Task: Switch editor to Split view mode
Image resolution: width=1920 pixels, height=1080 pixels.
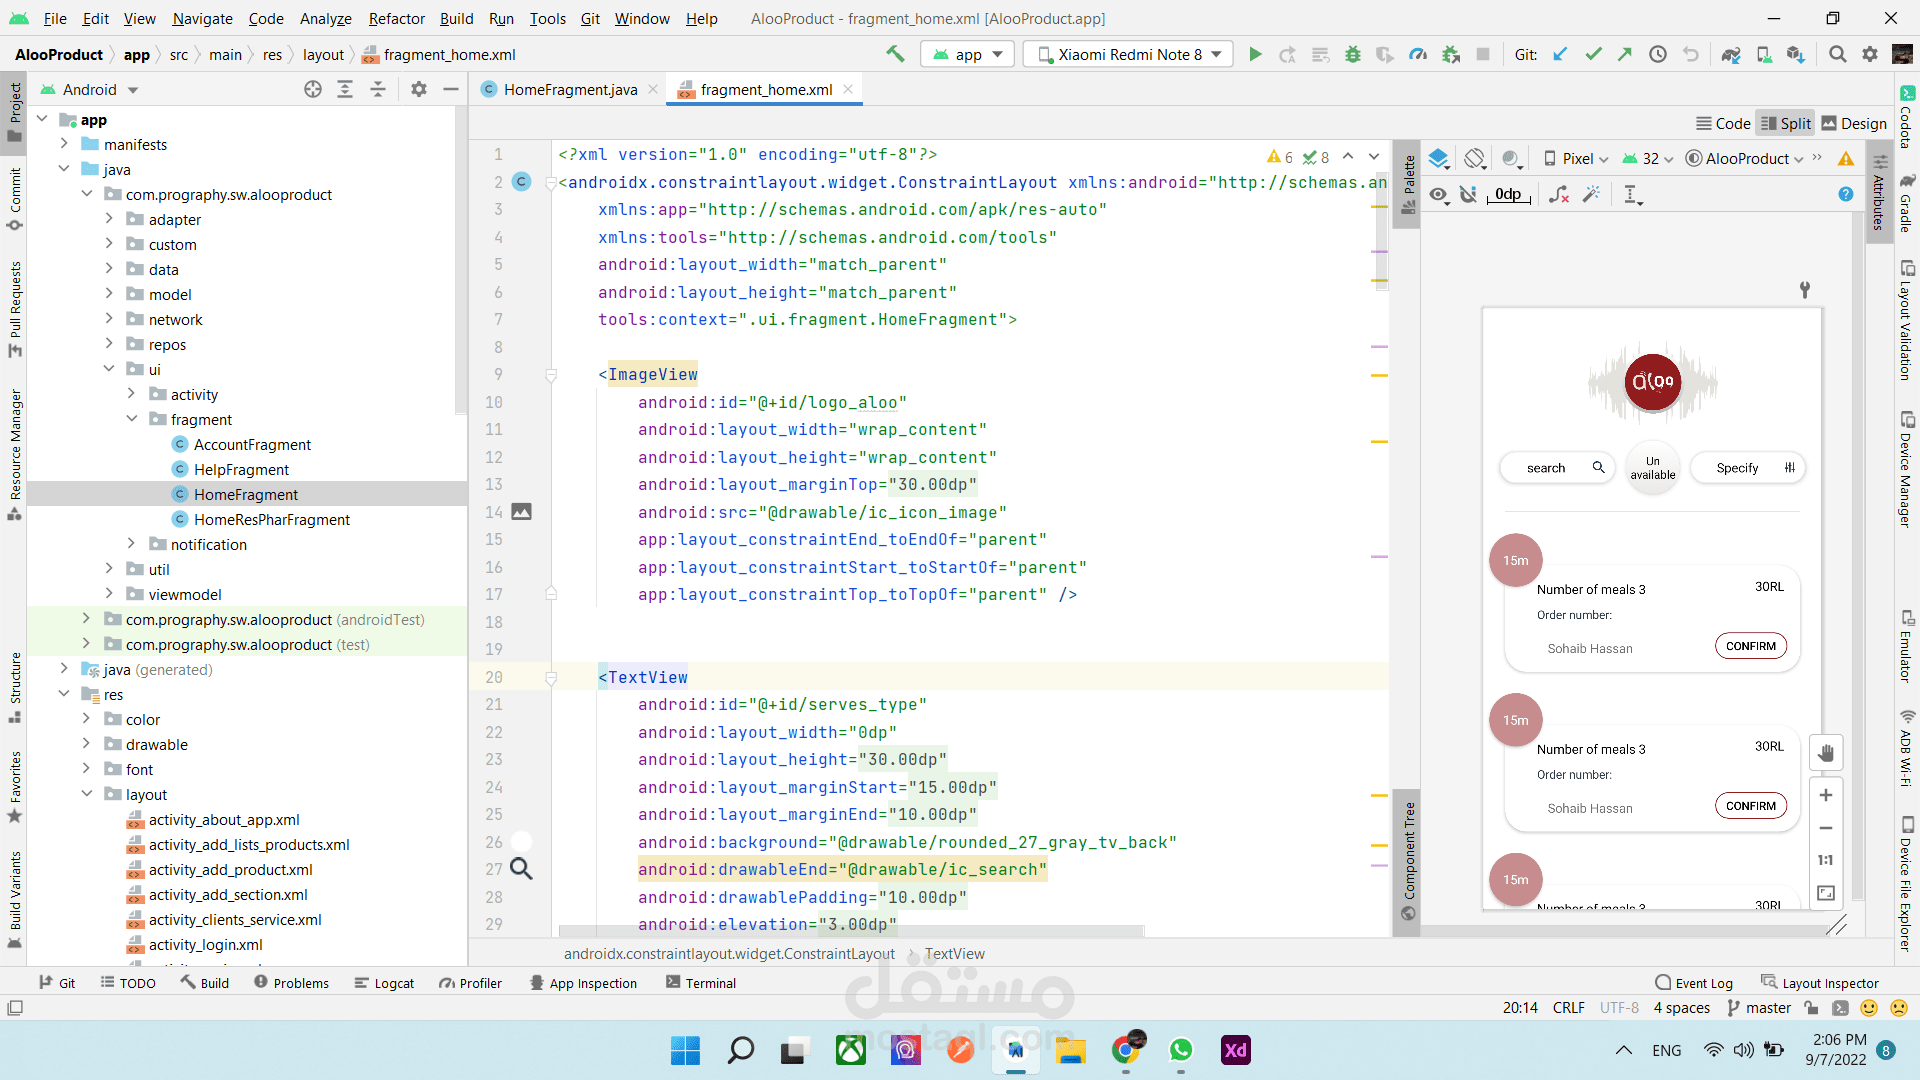Action: tap(1785, 123)
